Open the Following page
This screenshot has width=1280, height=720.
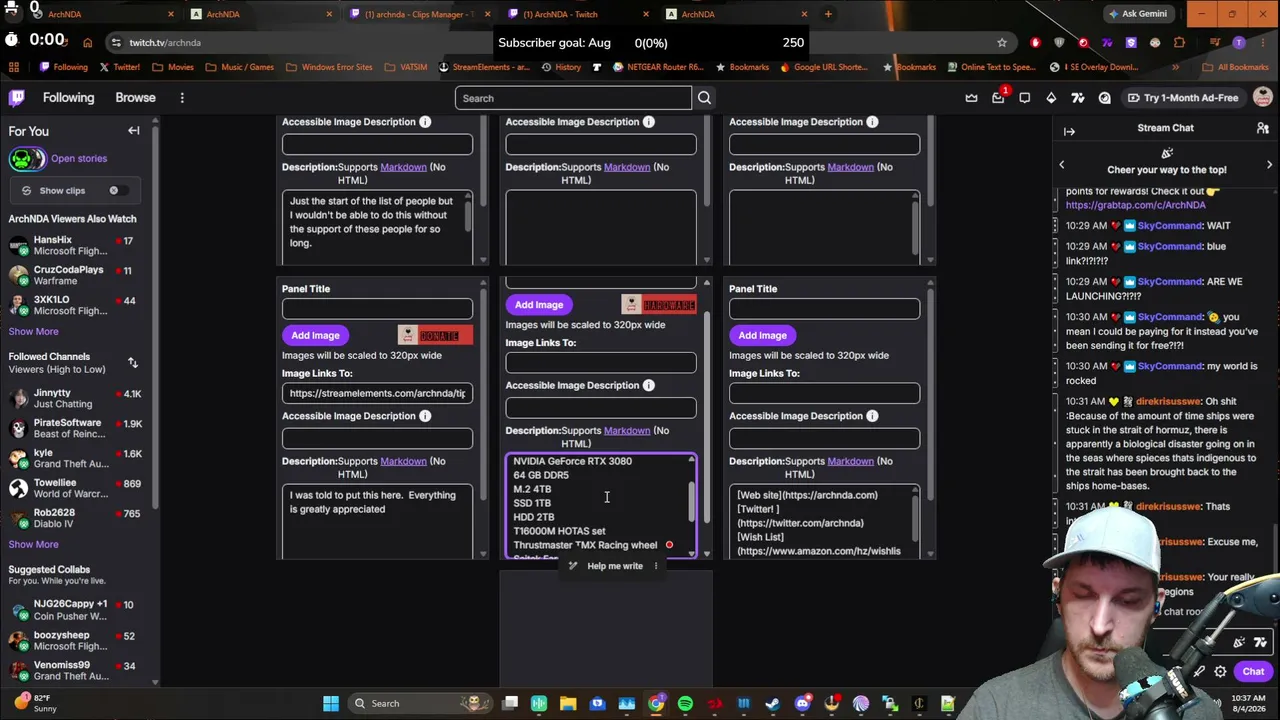[68, 98]
